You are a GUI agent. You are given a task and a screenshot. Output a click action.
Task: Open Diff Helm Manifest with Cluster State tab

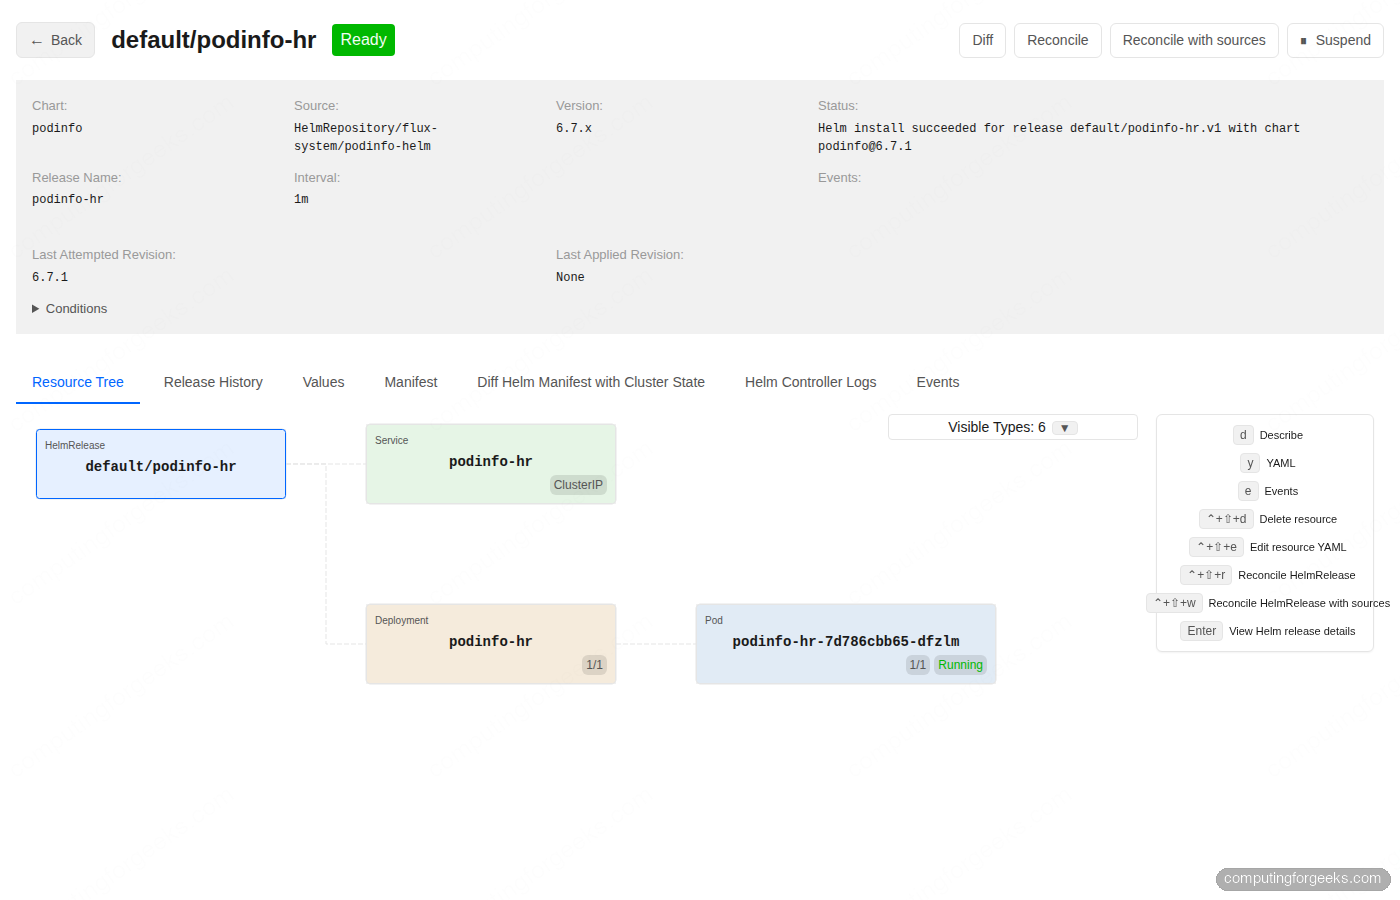click(x=591, y=382)
